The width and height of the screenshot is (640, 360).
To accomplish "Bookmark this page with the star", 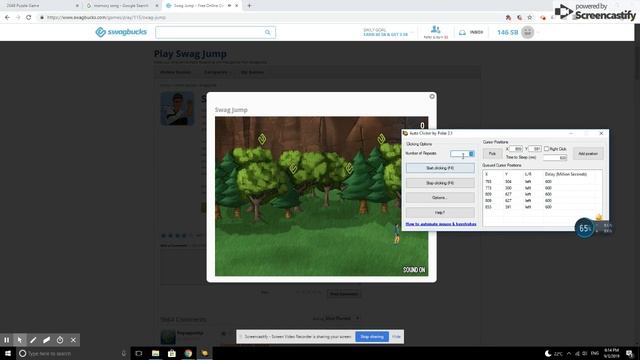I will click(x=530, y=18).
